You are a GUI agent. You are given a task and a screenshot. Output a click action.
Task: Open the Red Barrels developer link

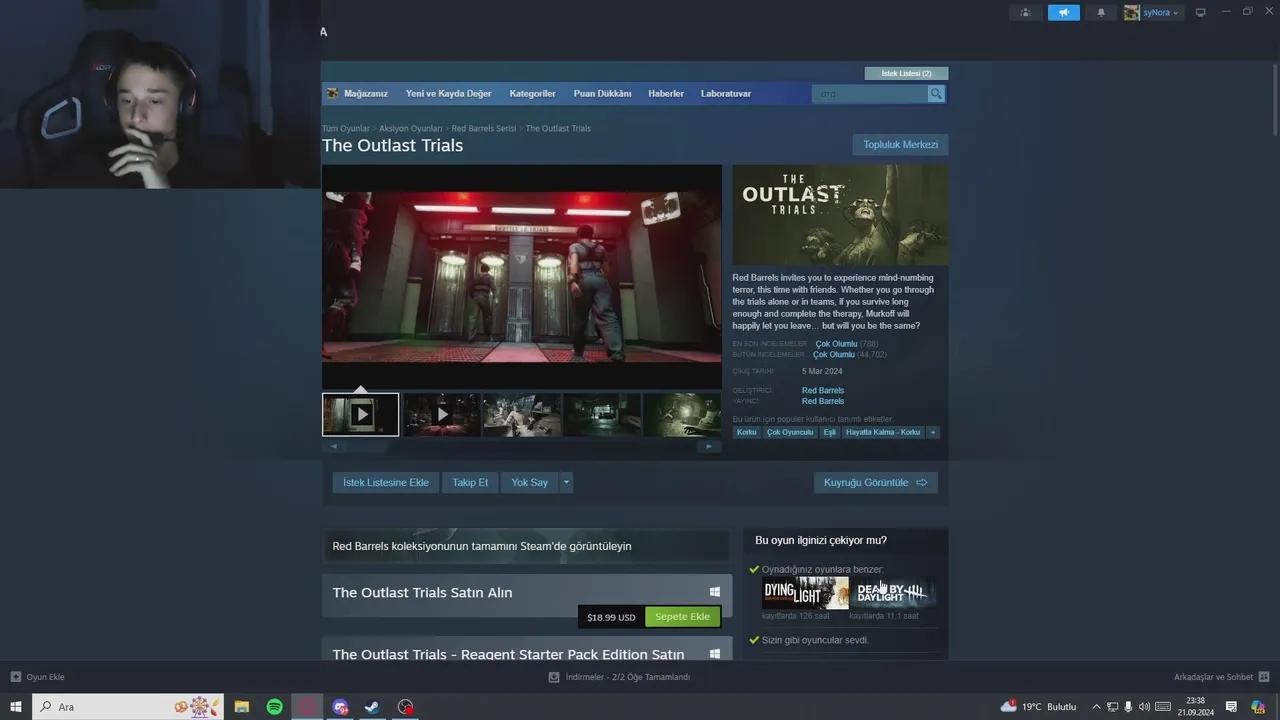click(x=822, y=390)
